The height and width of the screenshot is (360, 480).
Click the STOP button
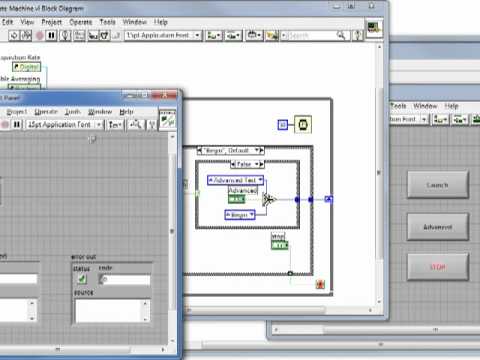[x=438, y=267]
